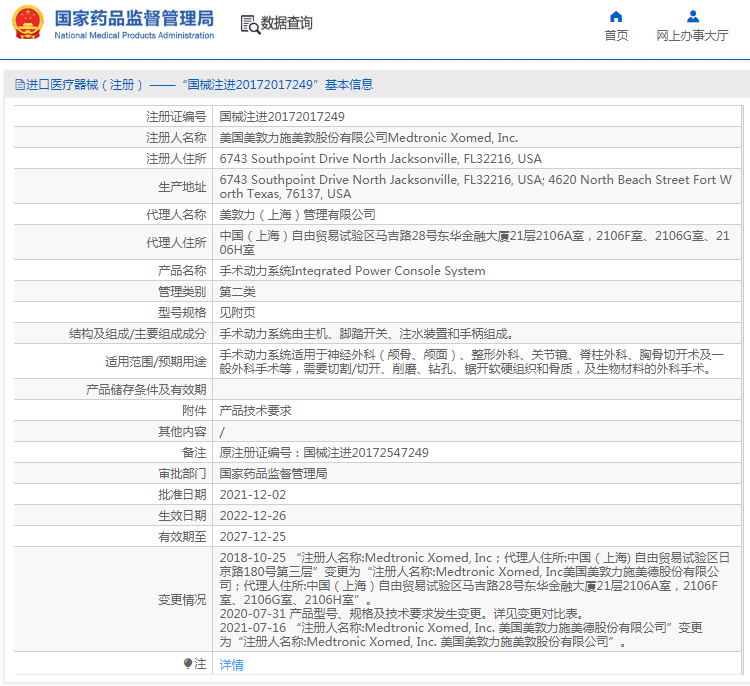This screenshot has width=750, height=686.
Task: Click the 变更情况 row label
Action: [x=181, y=600]
